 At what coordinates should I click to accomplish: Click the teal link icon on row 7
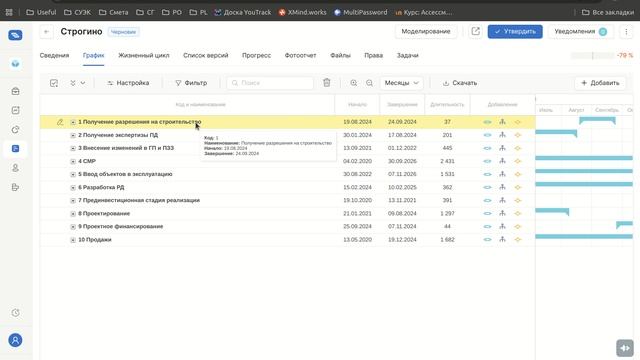tap(487, 200)
